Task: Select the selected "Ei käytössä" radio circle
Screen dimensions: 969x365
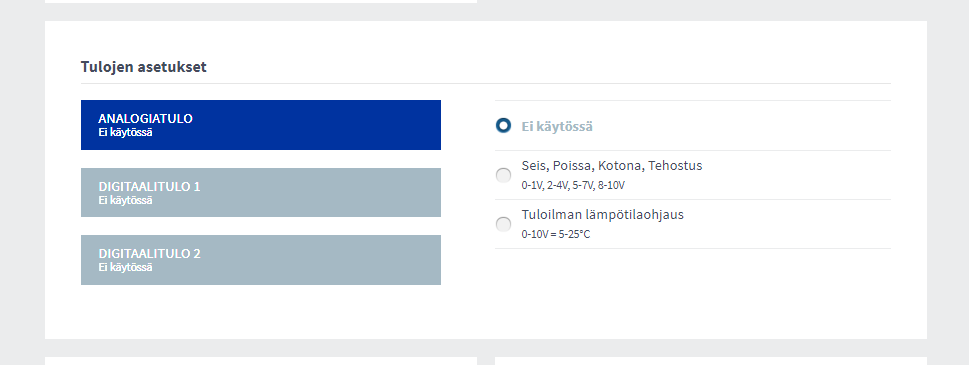Action: [x=504, y=126]
